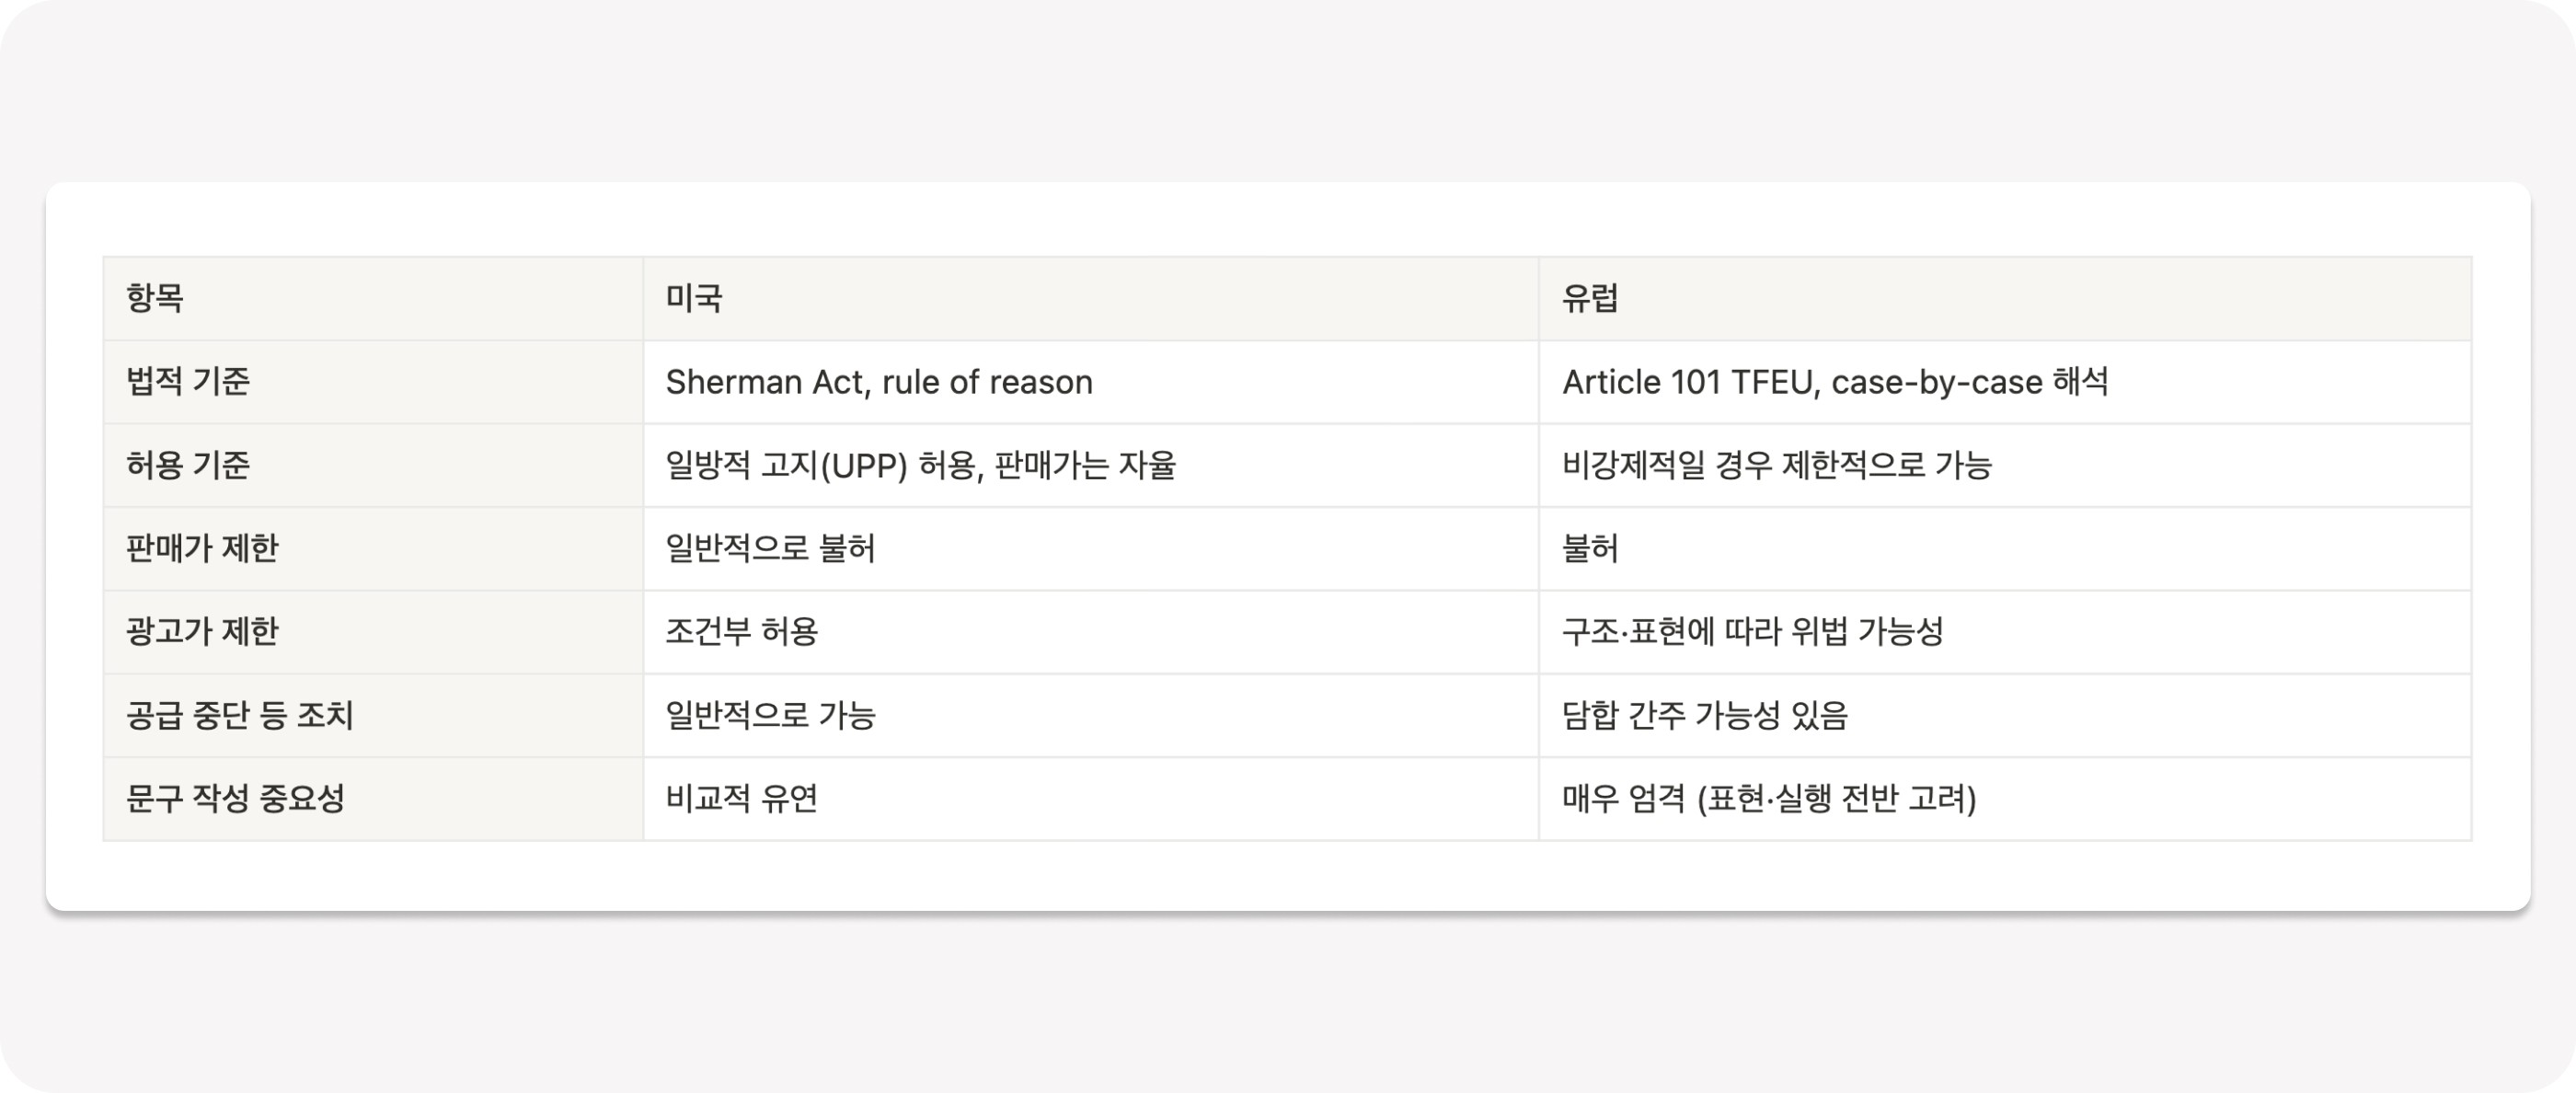Click the 조건부 허용 cell

point(1091,632)
